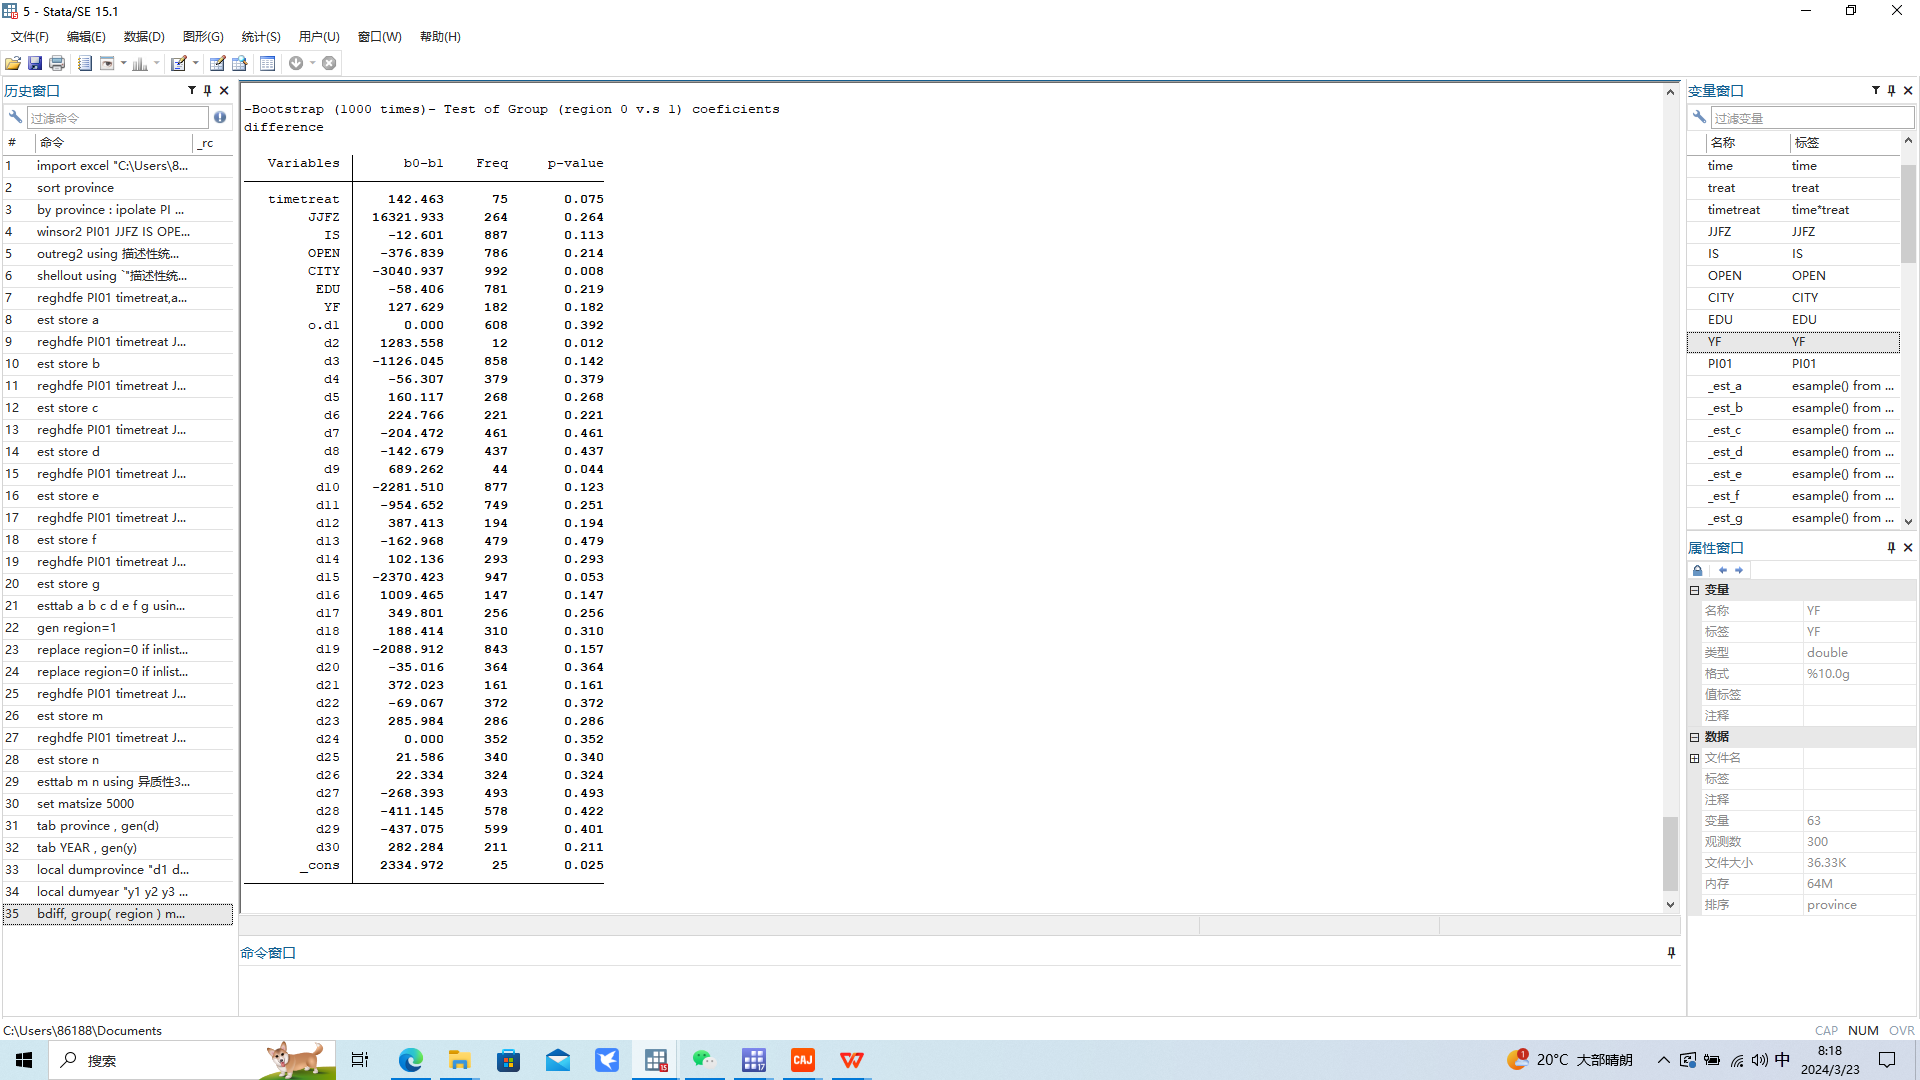Click the Save toolbar icon

(x=35, y=63)
